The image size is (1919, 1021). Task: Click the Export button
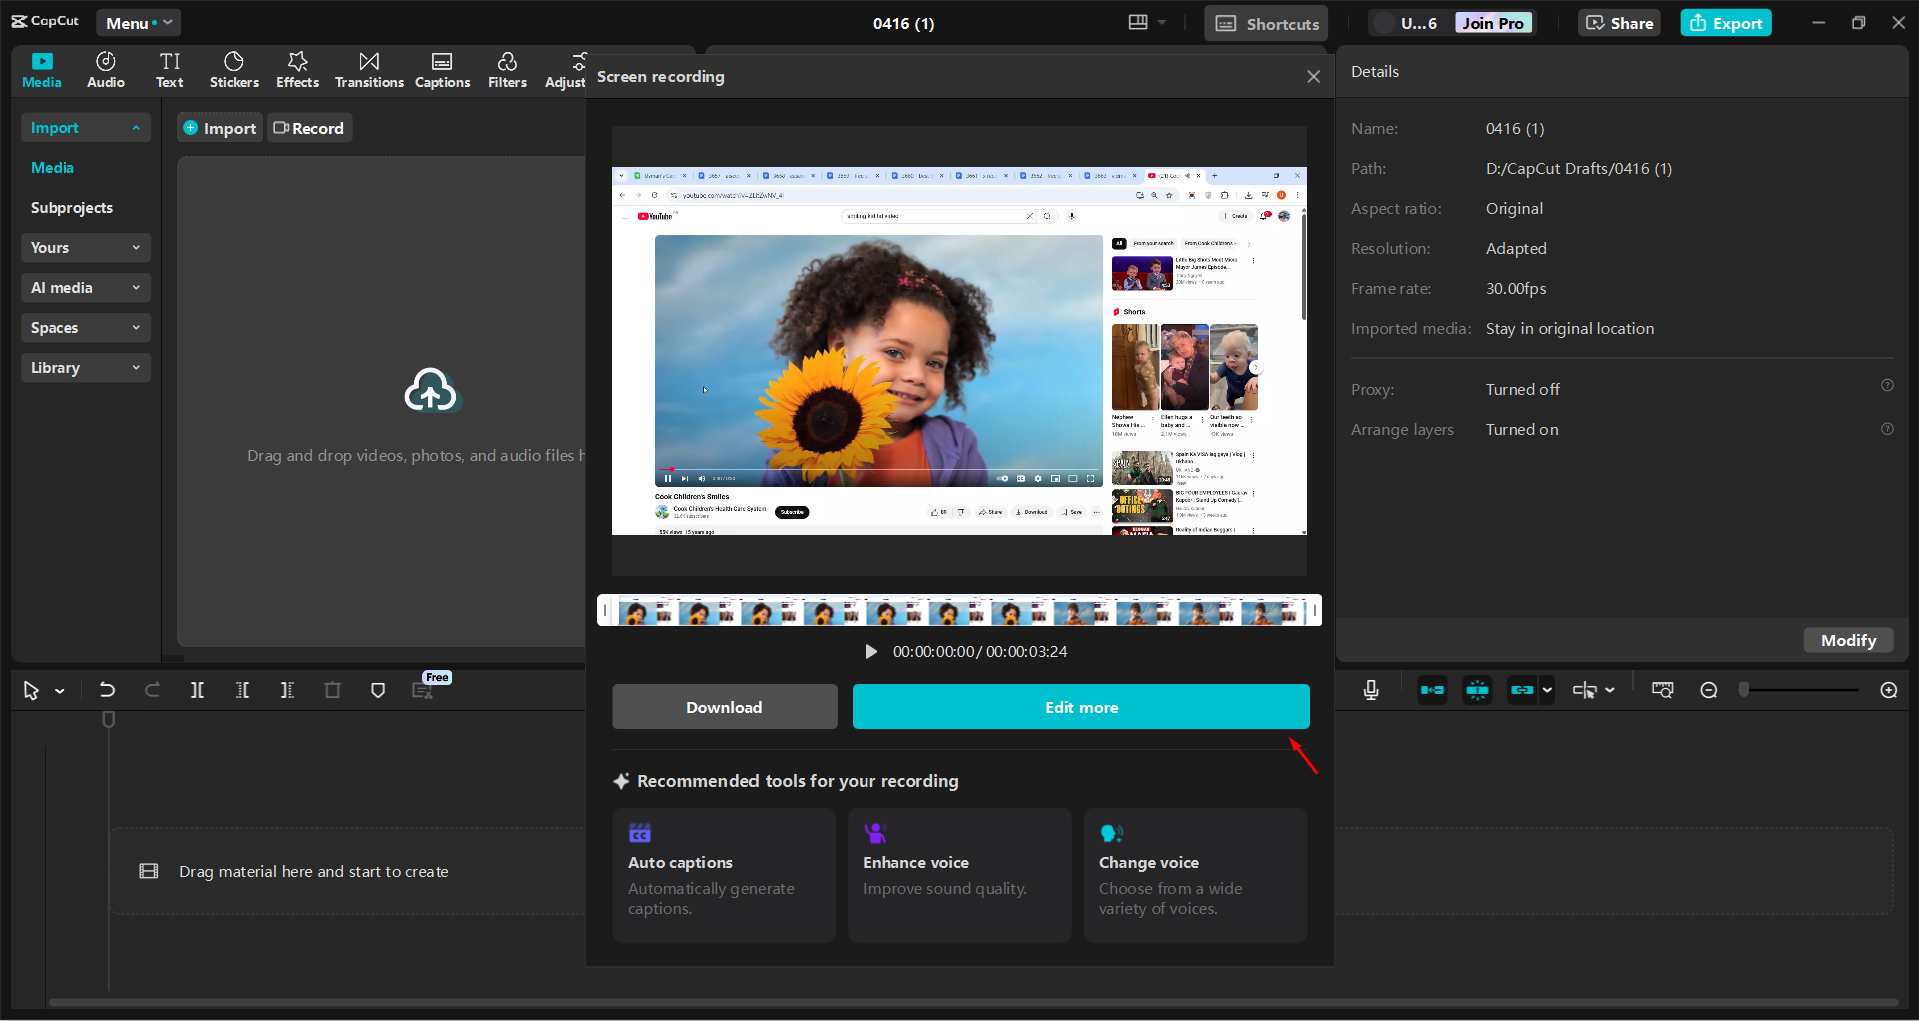(x=1724, y=22)
